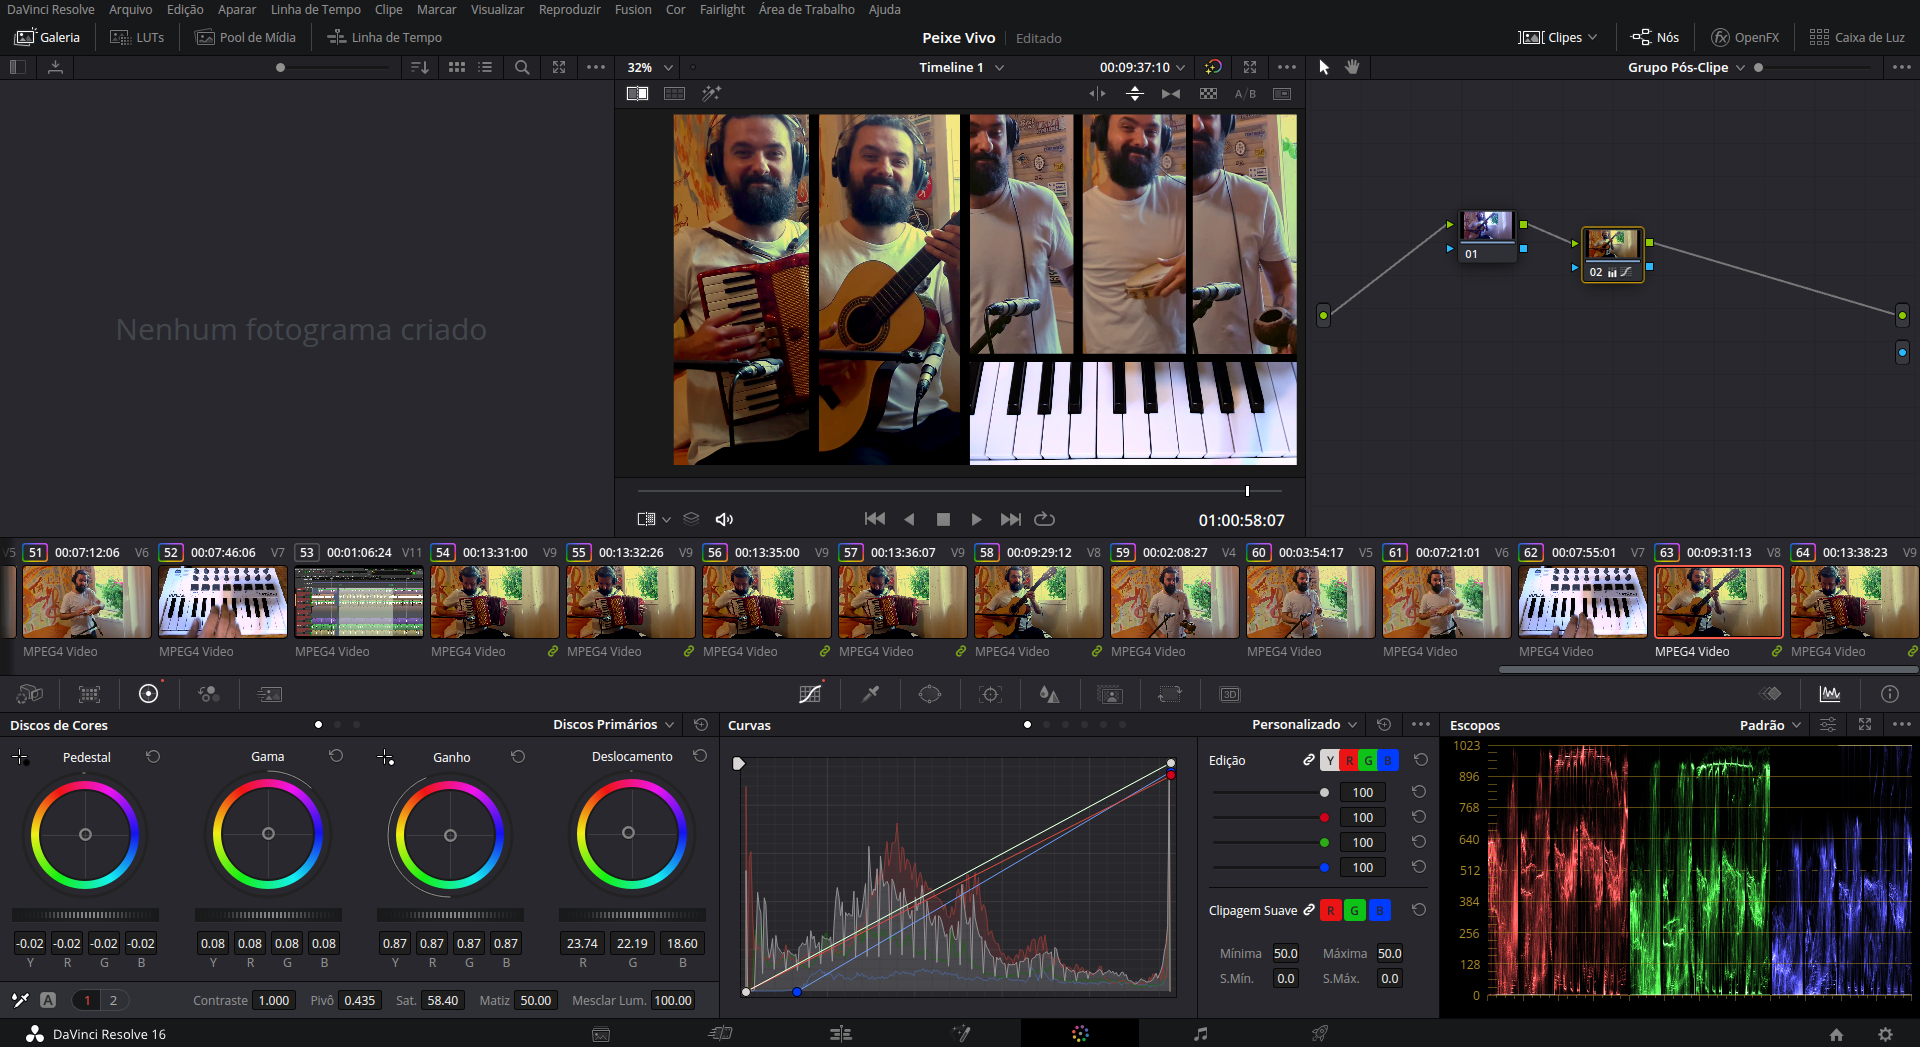Select the Qualifier eyedropper tool
Screen dimensions: 1920x1047
pos(871,693)
